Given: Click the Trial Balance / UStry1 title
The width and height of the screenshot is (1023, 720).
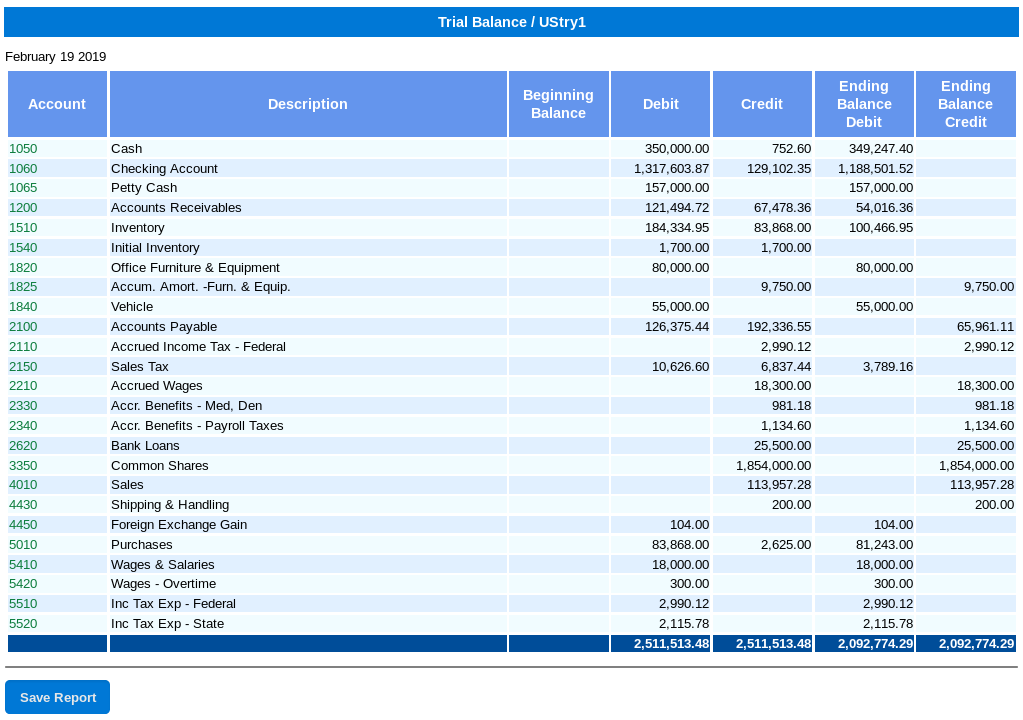Looking at the screenshot, I should pos(512,22).
